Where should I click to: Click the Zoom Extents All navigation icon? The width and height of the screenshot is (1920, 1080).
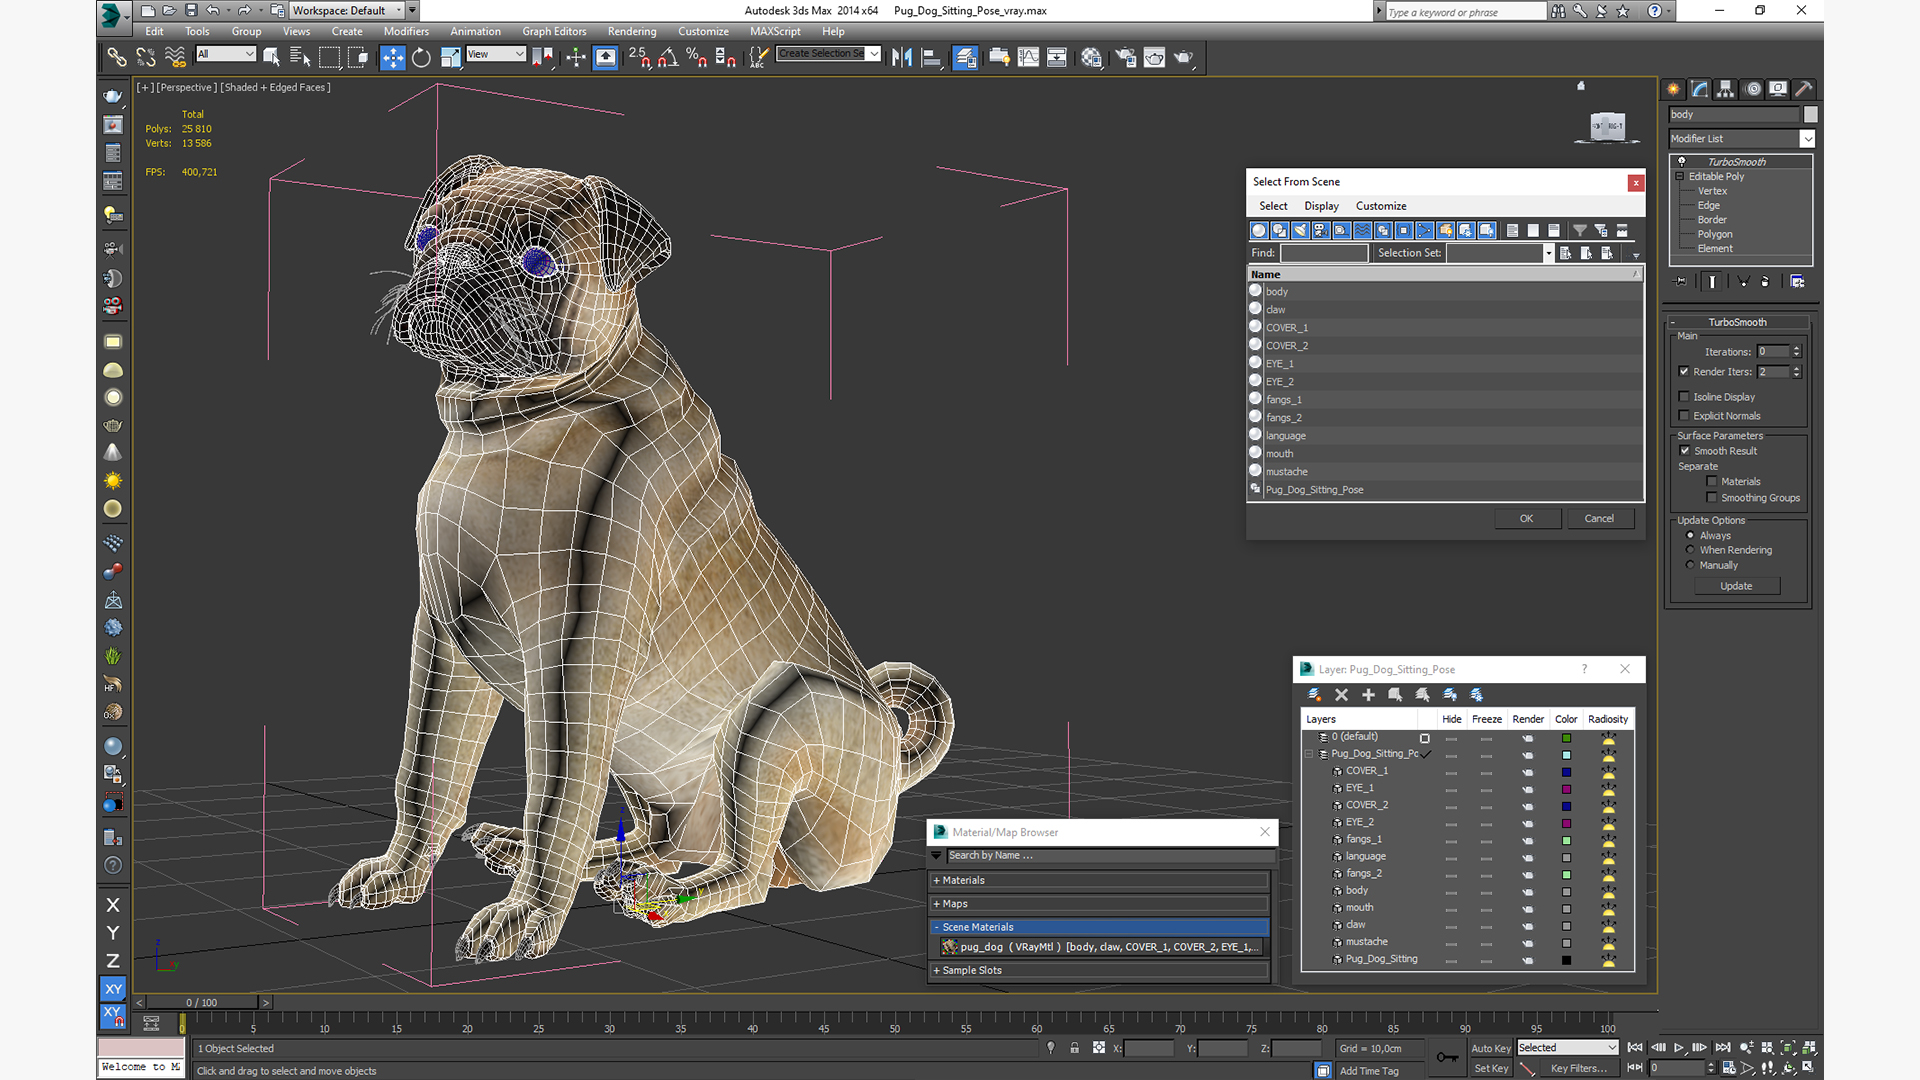(1808, 1048)
